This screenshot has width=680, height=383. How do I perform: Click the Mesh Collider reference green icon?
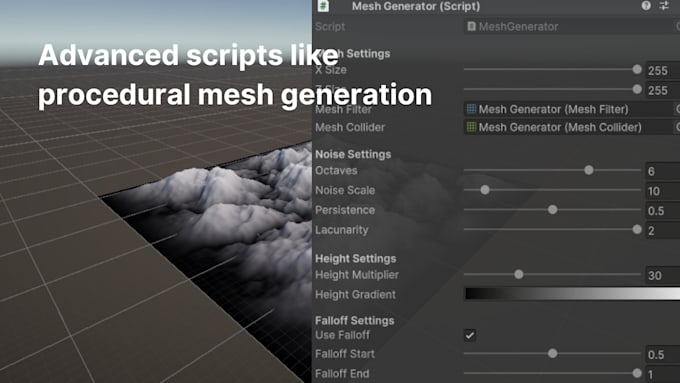click(471, 127)
